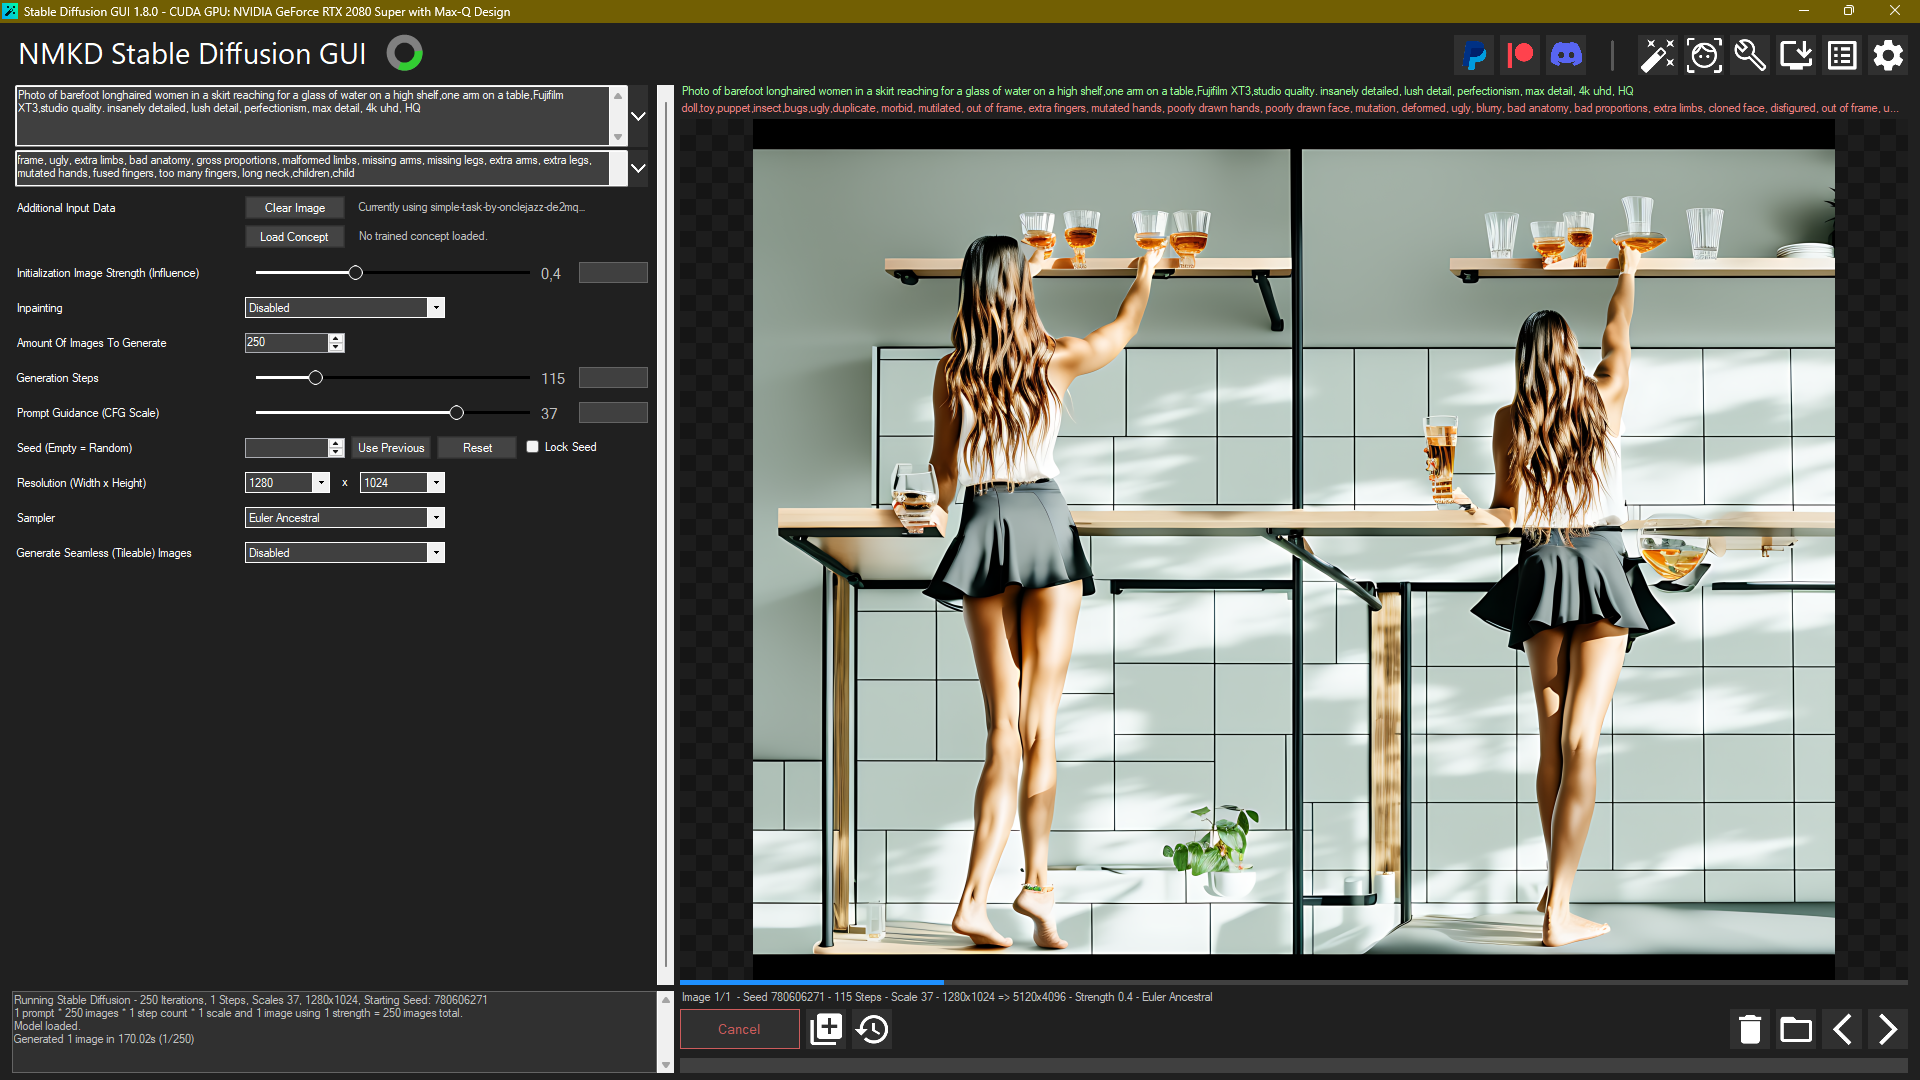Open the Patreon icon
The height and width of the screenshot is (1080, 1920).
1521,55
